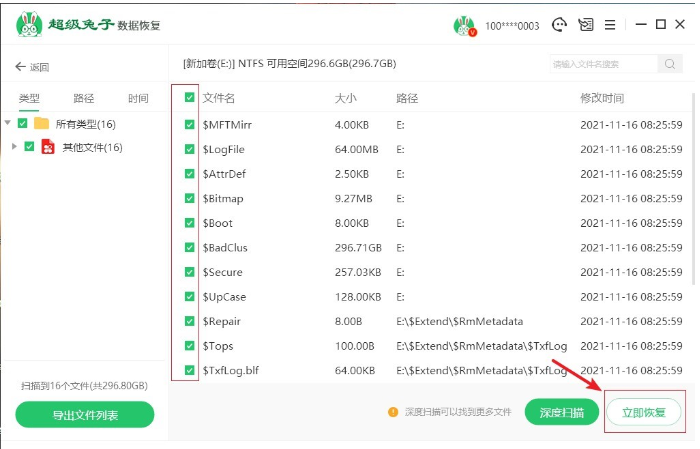Click the 立即恢复 button
700x449 pixels.
pyautogui.click(x=645, y=412)
